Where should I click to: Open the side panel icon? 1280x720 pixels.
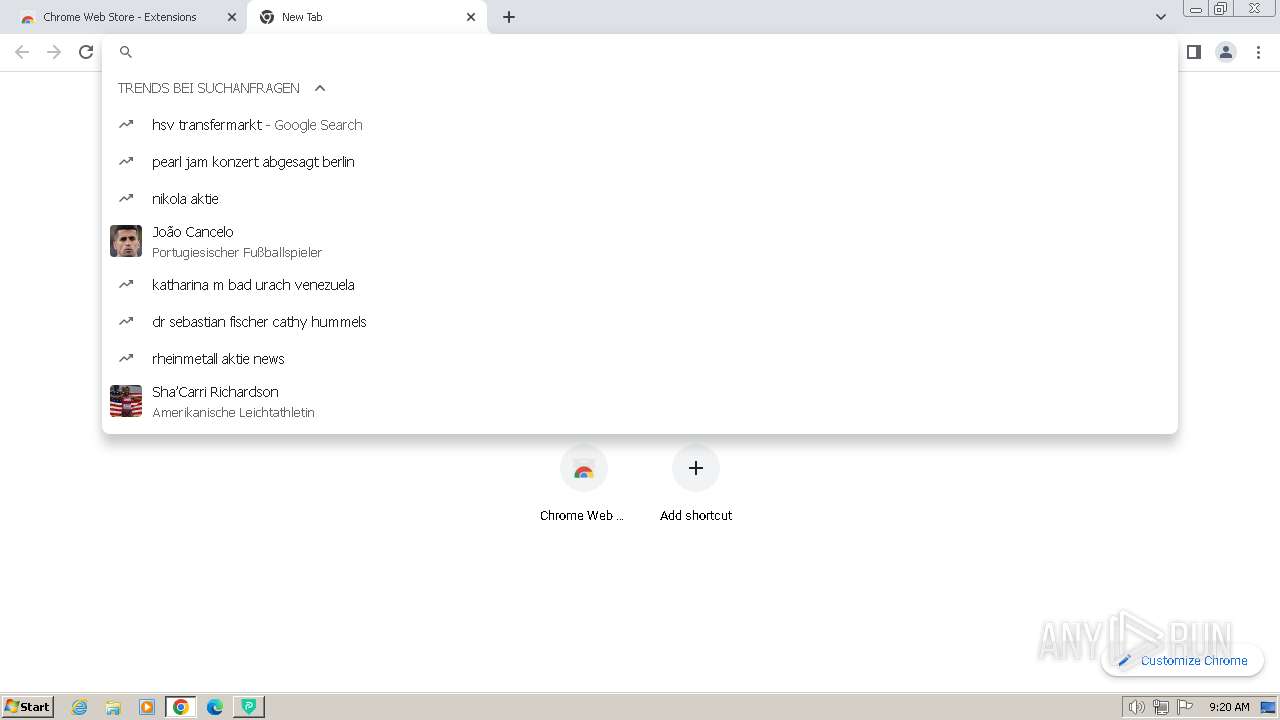tap(1193, 52)
